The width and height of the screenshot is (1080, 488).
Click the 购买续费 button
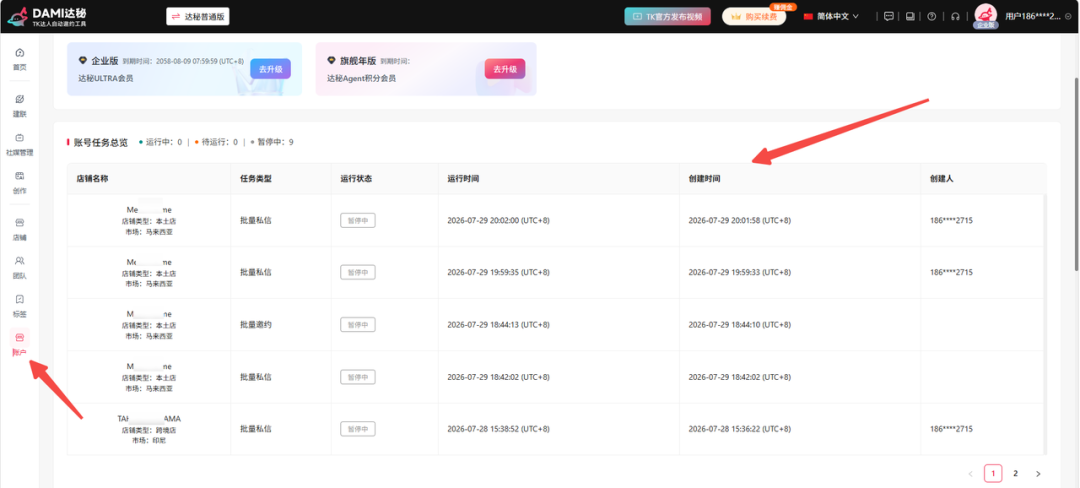tap(754, 17)
